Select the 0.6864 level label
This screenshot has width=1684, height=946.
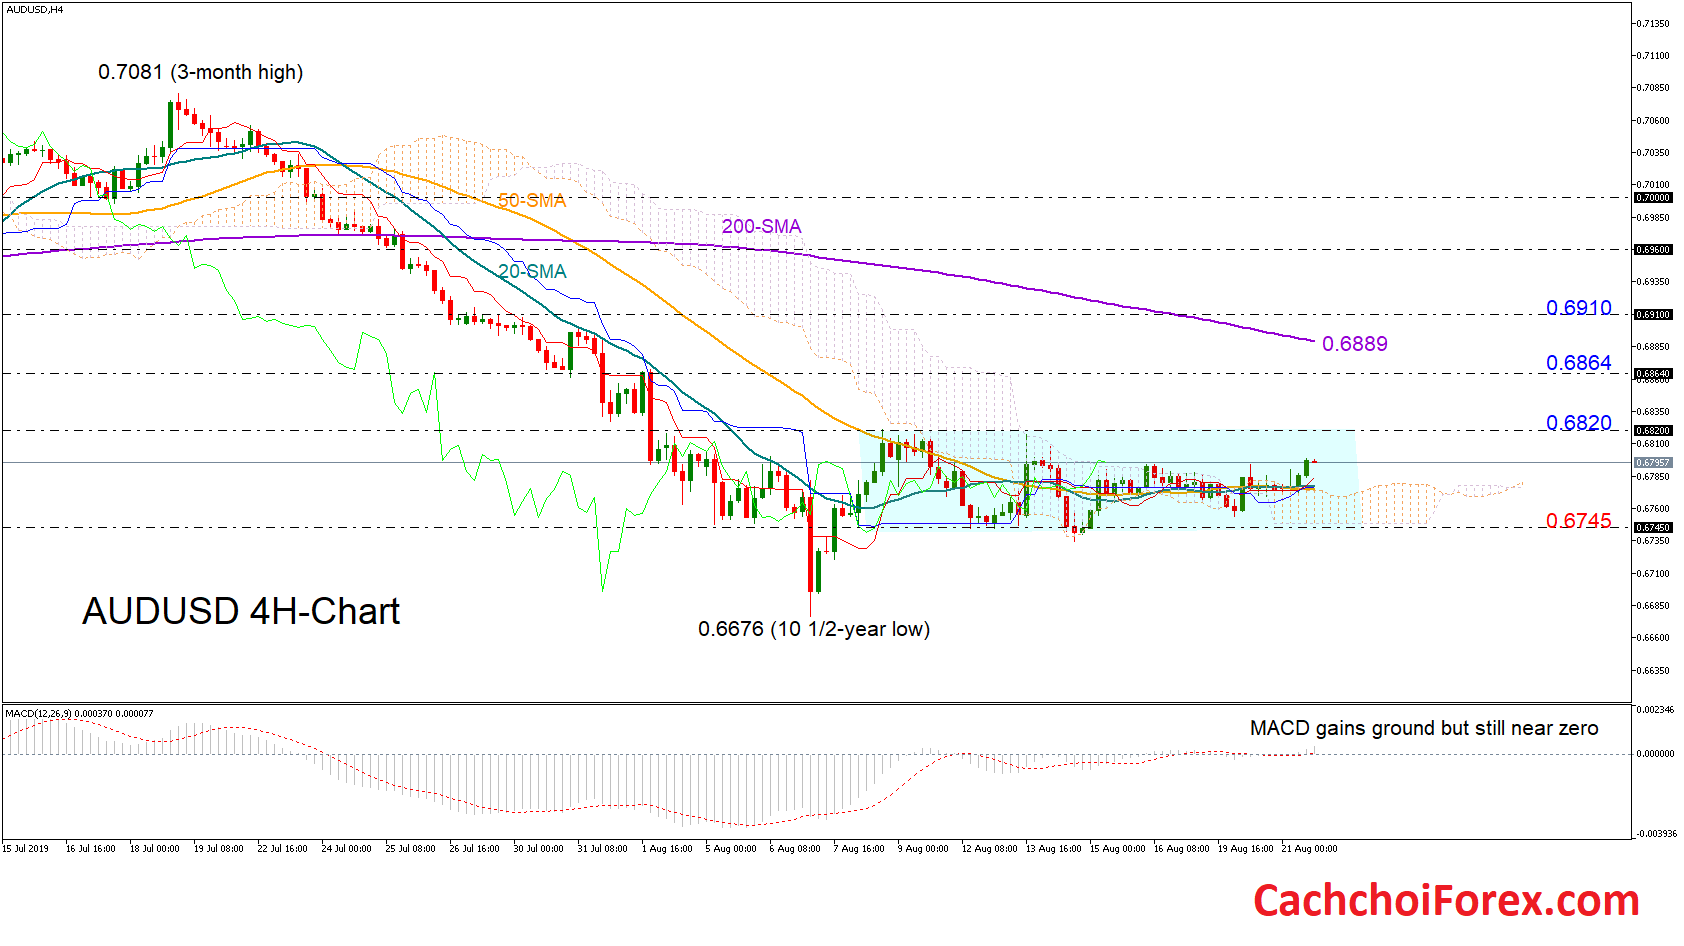click(1579, 363)
